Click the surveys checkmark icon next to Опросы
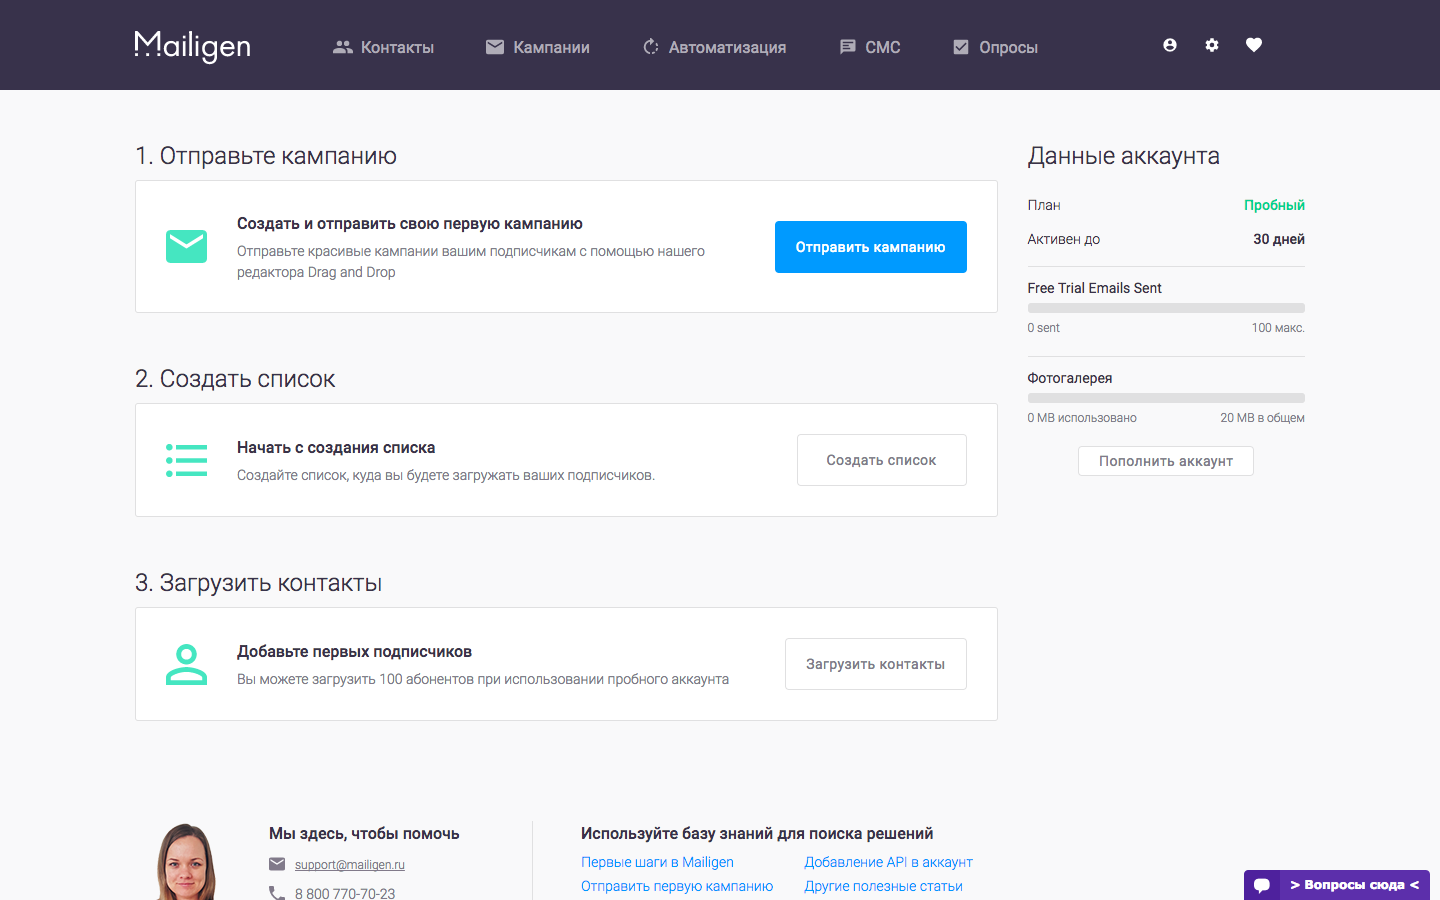The width and height of the screenshot is (1440, 900). (x=960, y=45)
